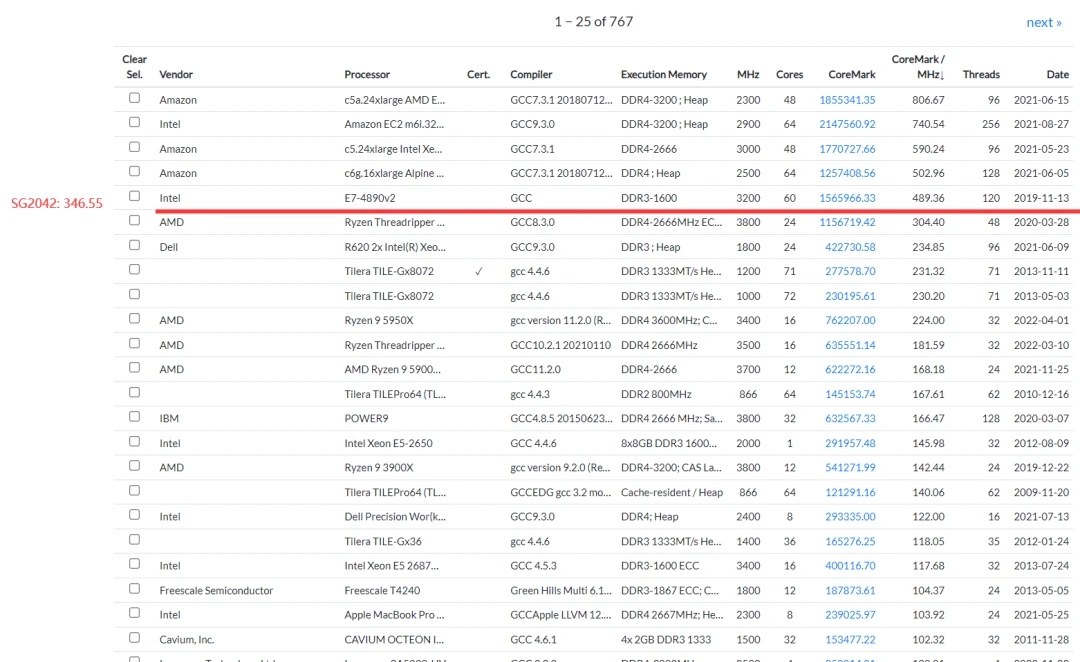This screenshot has height=662, width=1080.
Task: Click the 'DDR2 800MHz' memory cell
Action: tap(656, 394)
